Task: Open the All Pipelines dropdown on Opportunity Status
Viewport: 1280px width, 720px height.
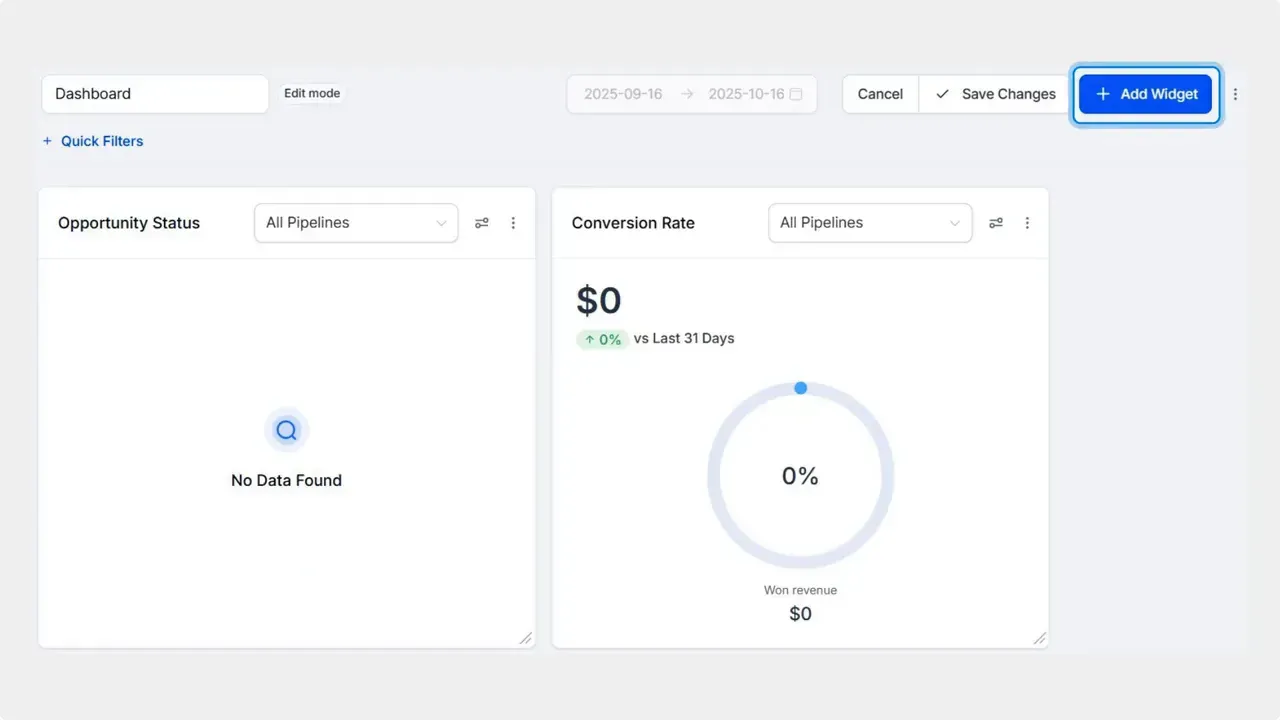Action: click(355, 222)
